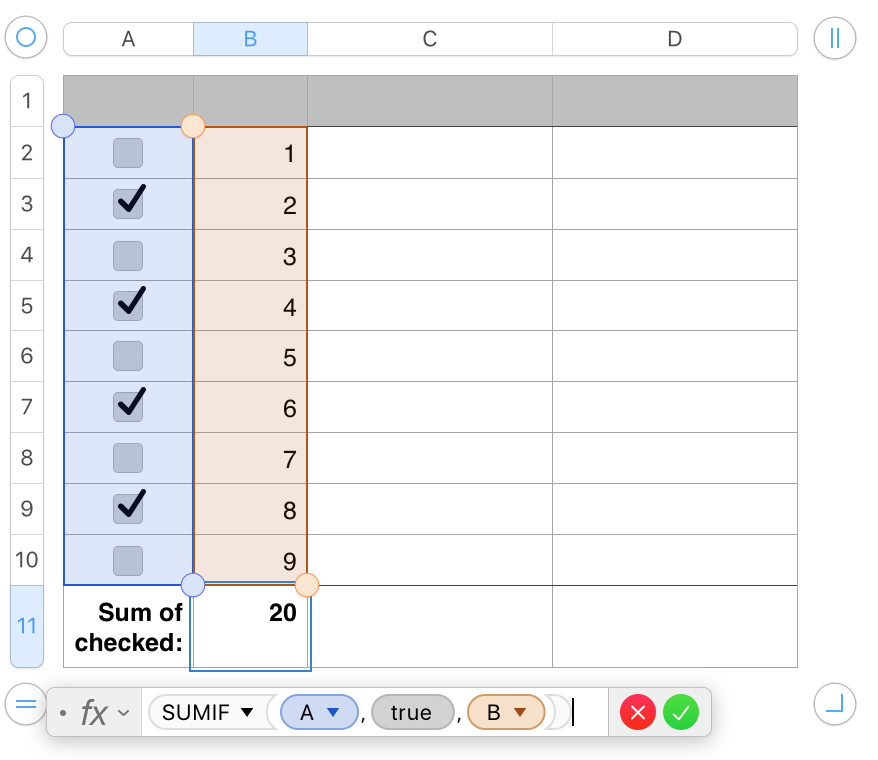
Task: Open the SUMIF function dropdown arrow
Action: [x=247, y=713]
